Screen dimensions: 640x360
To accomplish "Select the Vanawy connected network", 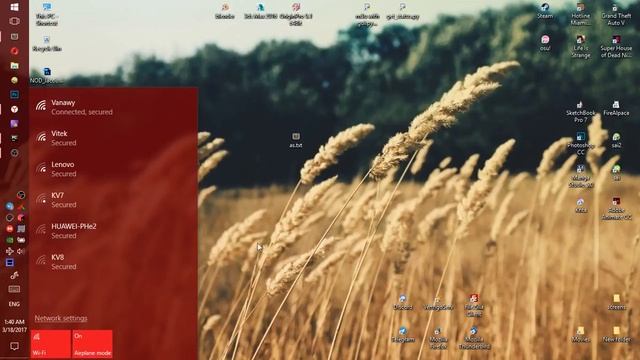I will coord(114,107).
